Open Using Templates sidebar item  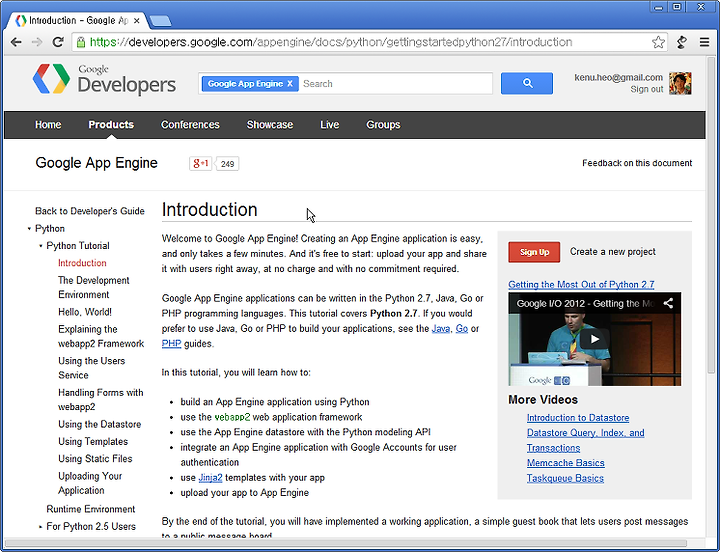click(x=93, y=442)
